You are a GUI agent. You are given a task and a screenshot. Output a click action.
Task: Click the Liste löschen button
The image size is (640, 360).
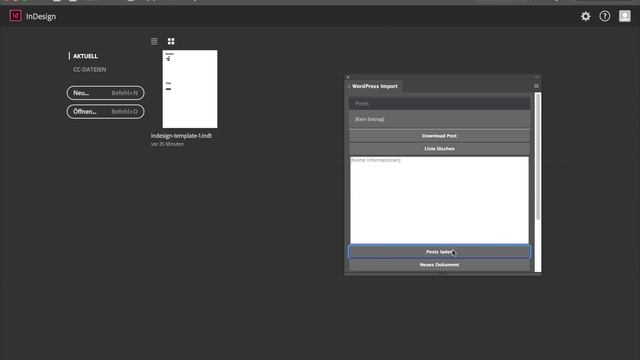tap(439, 149)
